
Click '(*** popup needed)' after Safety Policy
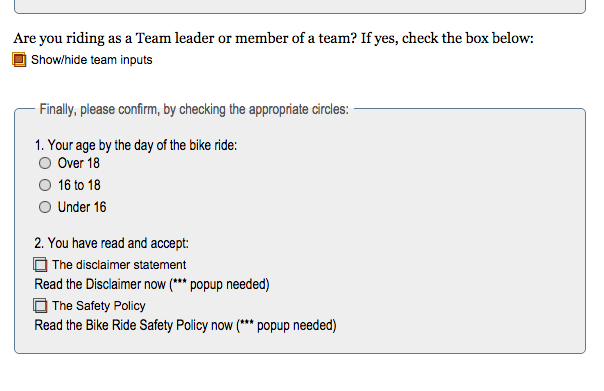[286, 325]
